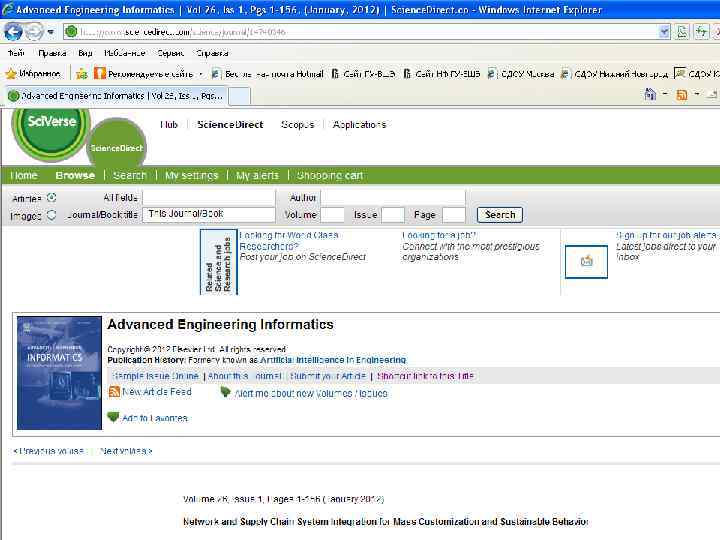Screen dimensions: 720x540
Task: Go to Home in green navigation bar
Action: 24,175
